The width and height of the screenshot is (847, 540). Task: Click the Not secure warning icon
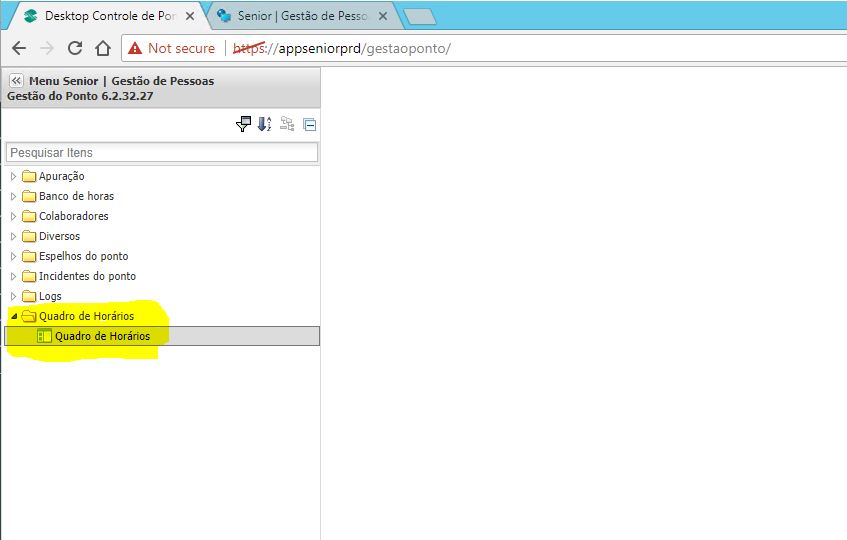coord(135,48)
